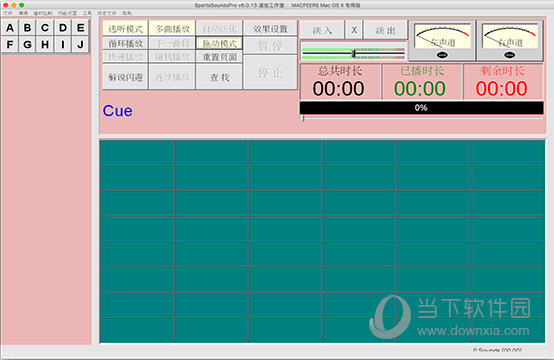554x360 pixels.
Task: Select sound bank E
Action: click(x=81, y=28)
